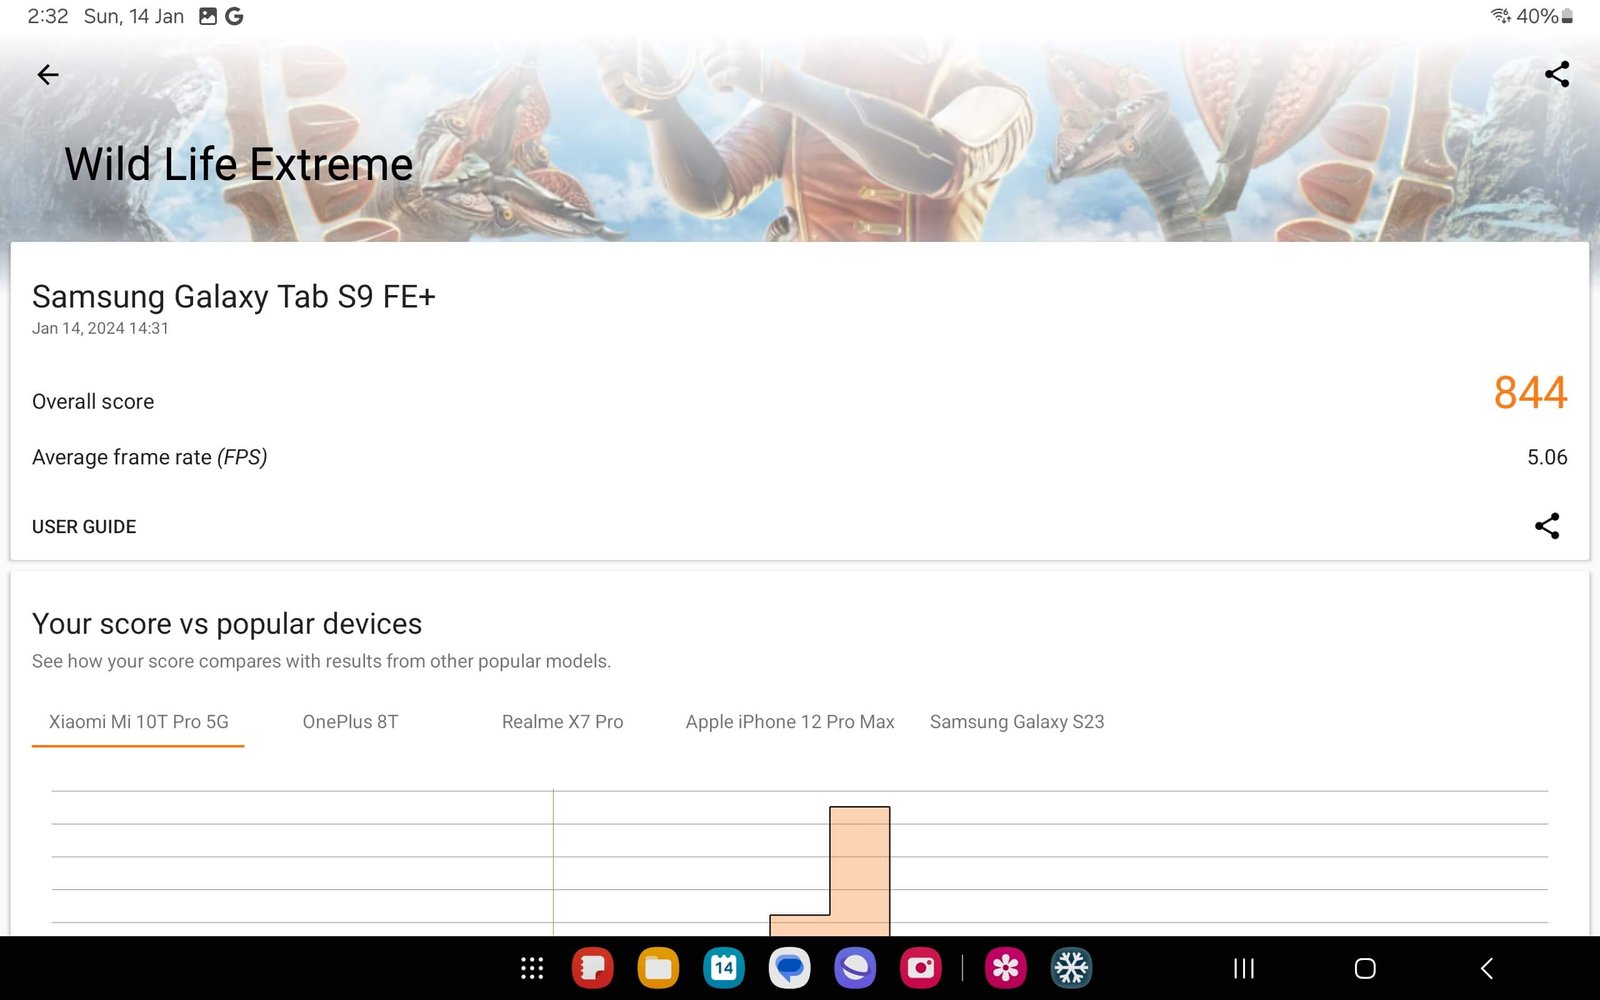Tap the tall orange bar in the score chart
This screenshot has width=1600, height=1000.
click(859, 870)
